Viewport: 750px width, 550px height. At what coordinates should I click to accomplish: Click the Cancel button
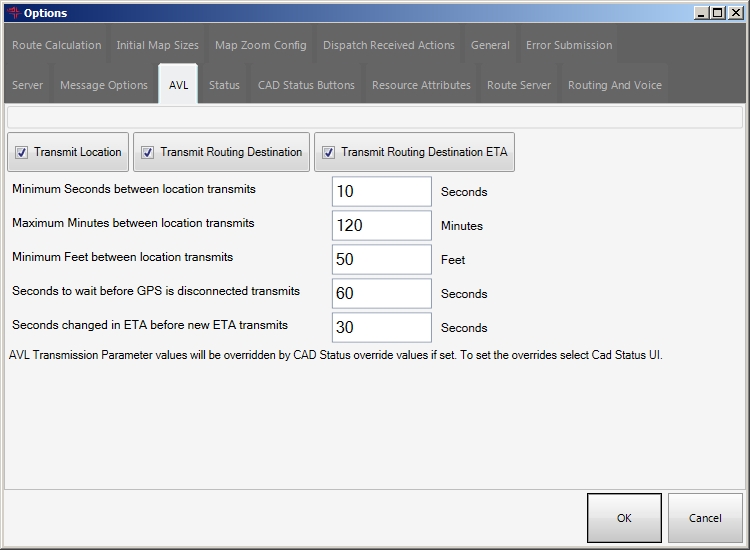click(705, 518)
